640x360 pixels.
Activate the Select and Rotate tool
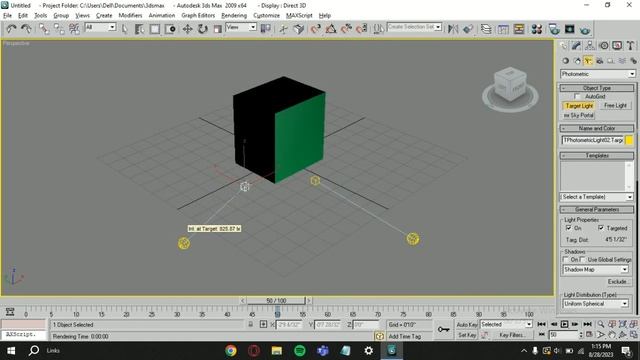[203, 29]
